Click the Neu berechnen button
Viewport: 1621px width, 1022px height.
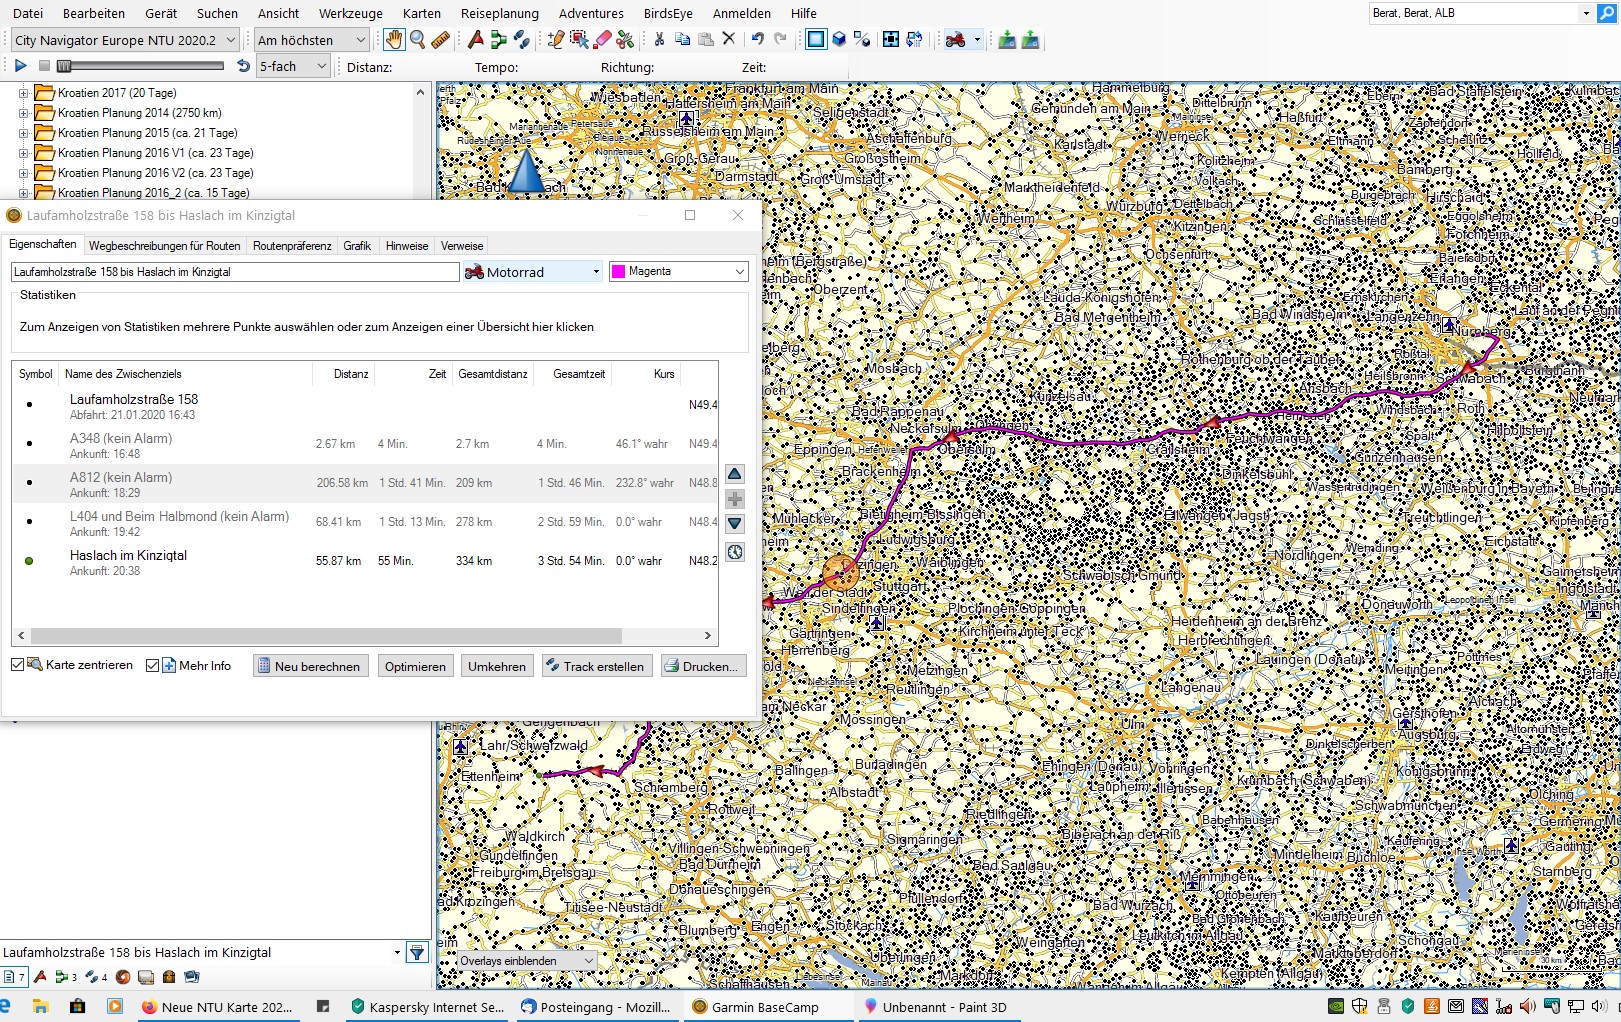click(310, 666)
